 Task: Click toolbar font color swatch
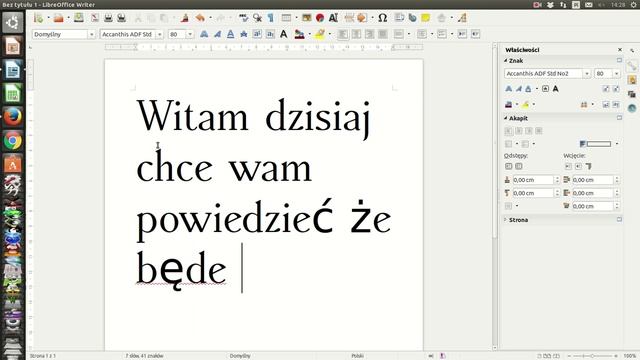click(x=299, y=34)
